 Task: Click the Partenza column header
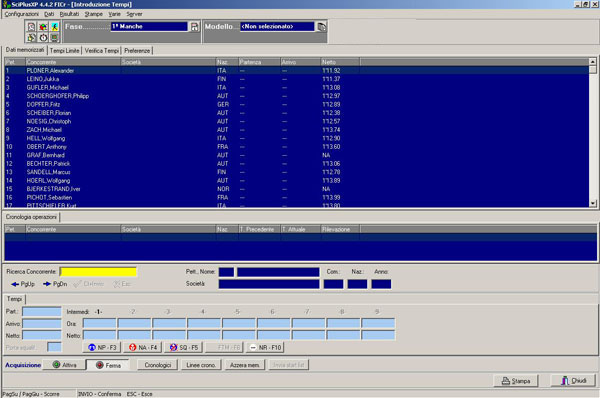[259, 62]
